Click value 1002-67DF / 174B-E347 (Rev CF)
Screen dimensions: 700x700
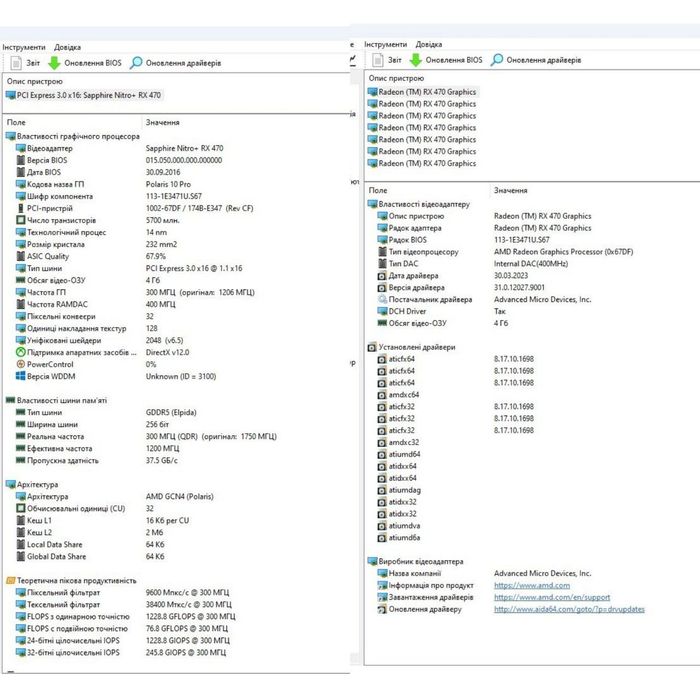click(199, 208)
